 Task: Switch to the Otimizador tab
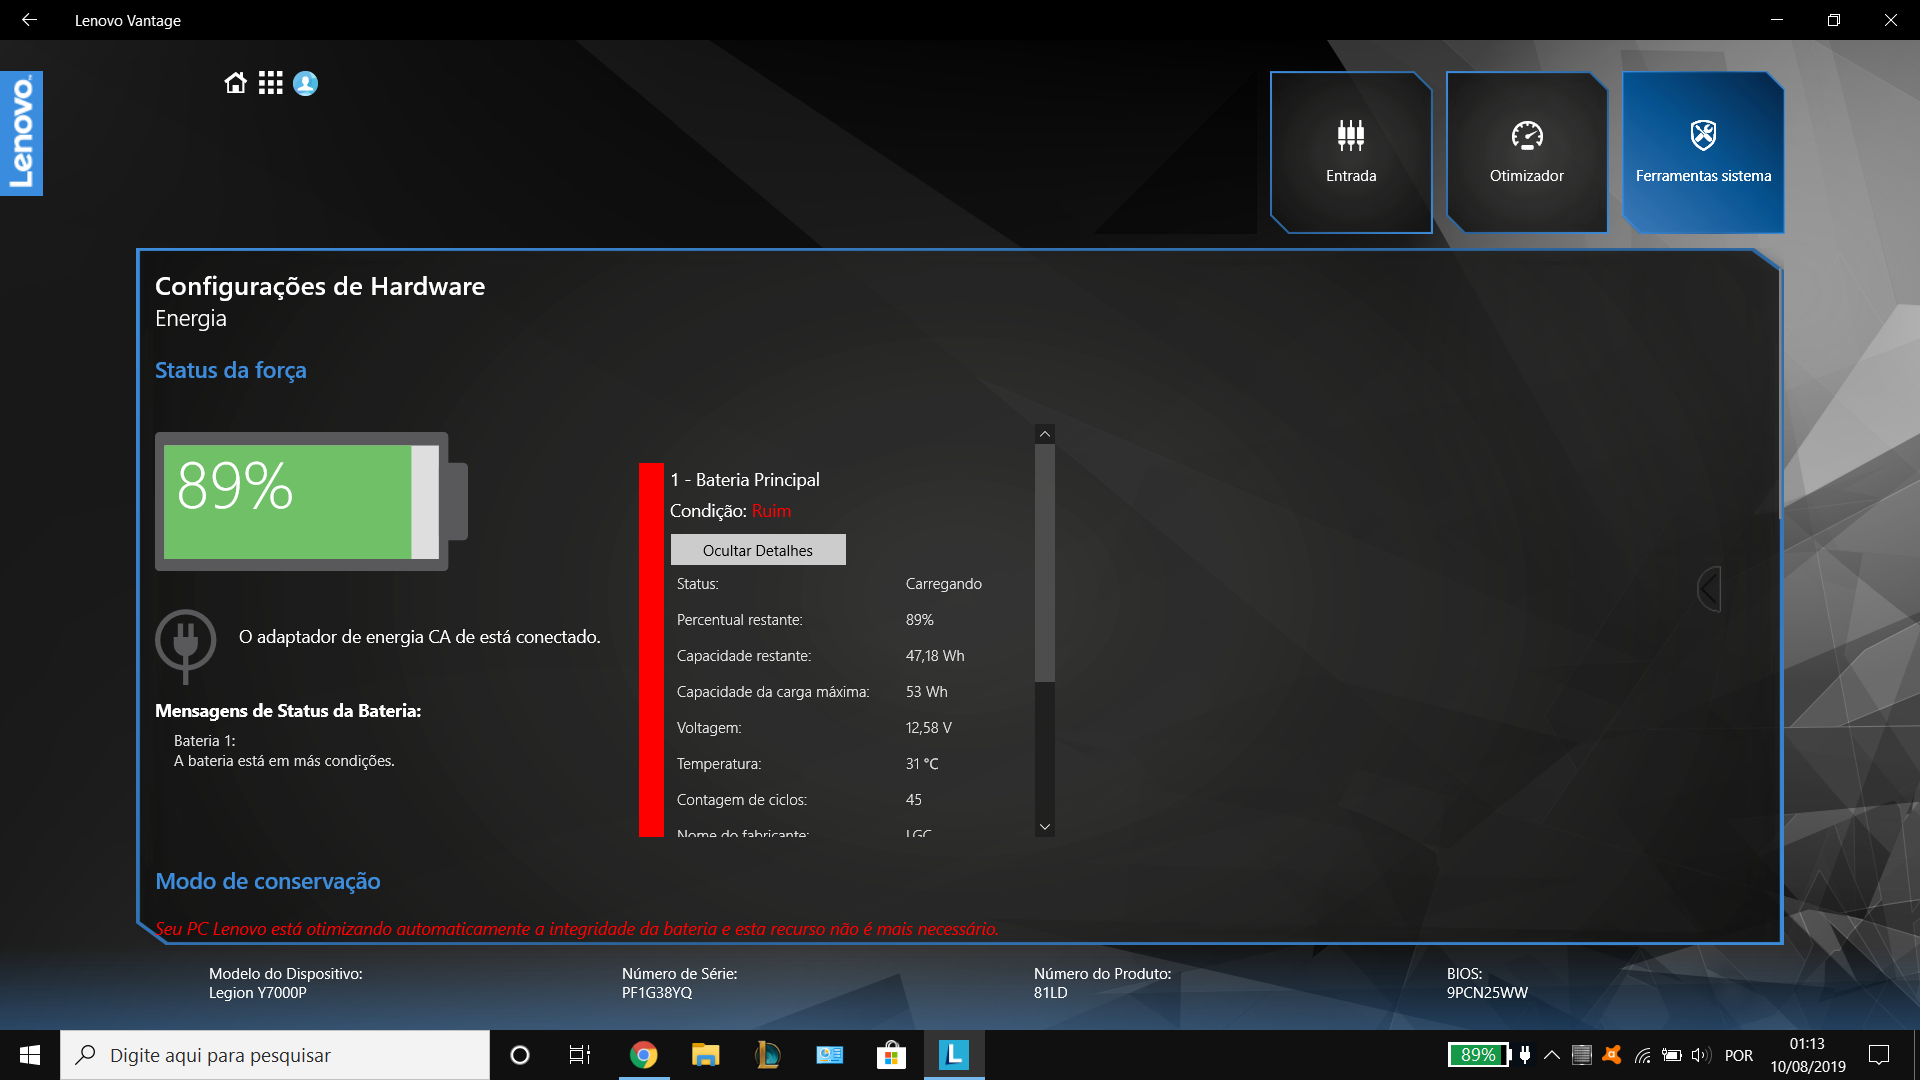click(x=1526, y=152)
